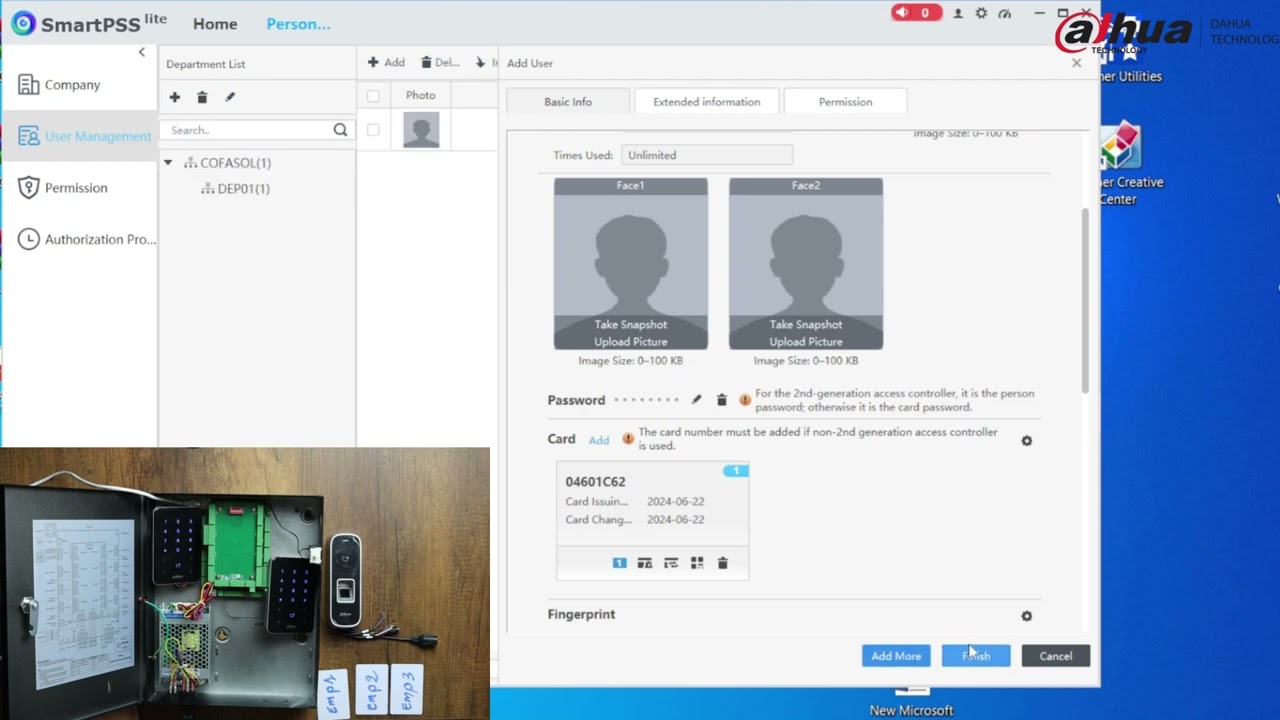Click the Add link next to Card
The image size is (1280, 720).
[599, 440]
